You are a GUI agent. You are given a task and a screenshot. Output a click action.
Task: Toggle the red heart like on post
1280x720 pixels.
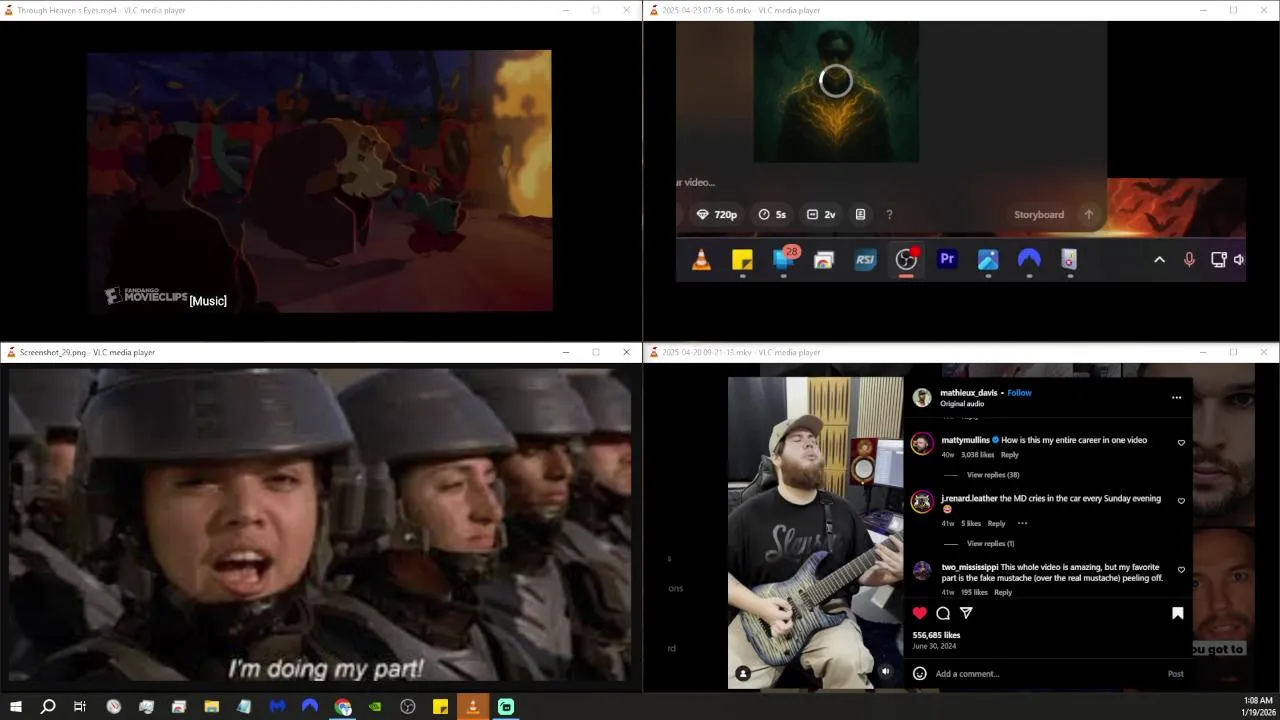920,613
